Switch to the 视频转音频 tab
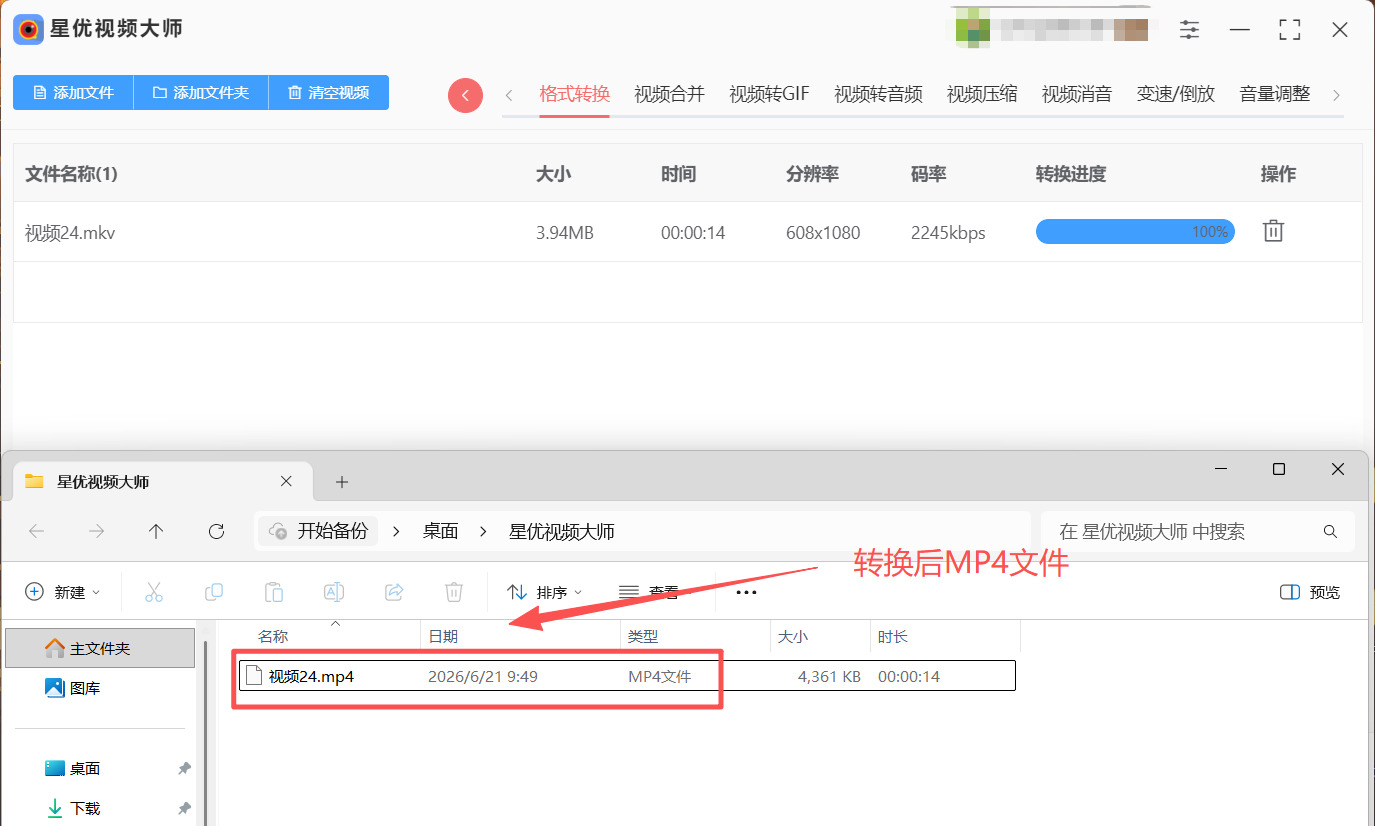The height and width of the screenshot is (826, 1375). (x=878, y=94)
